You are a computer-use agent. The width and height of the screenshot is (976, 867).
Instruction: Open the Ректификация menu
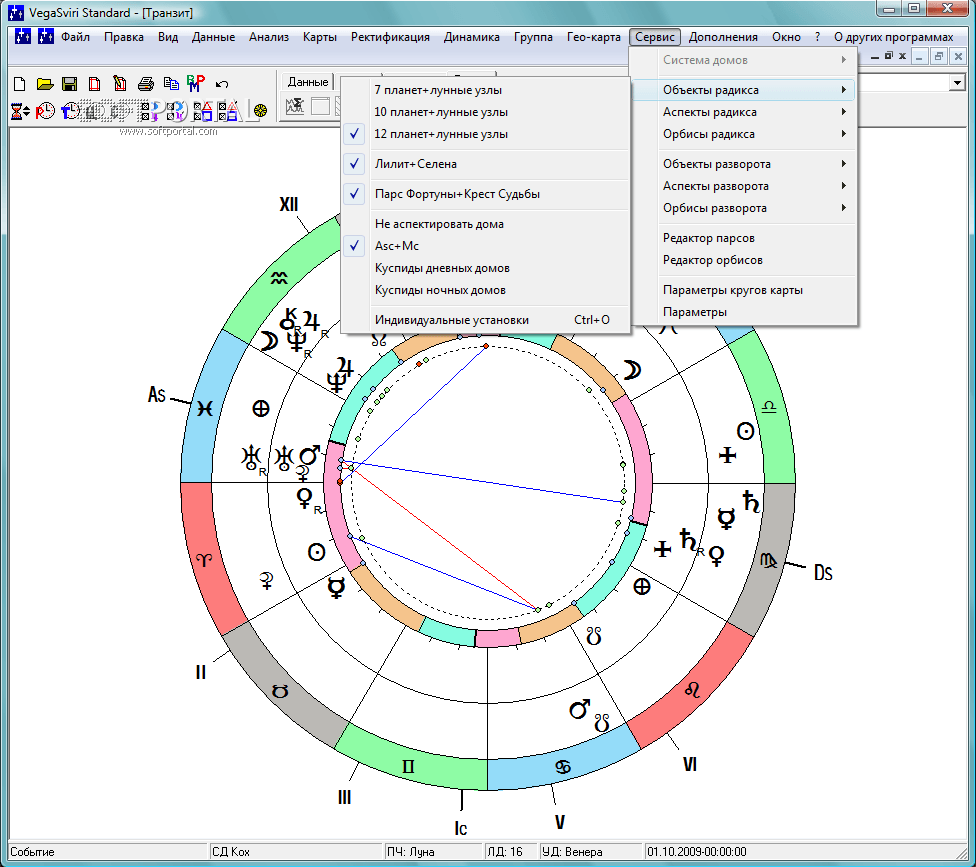[390, 37]
